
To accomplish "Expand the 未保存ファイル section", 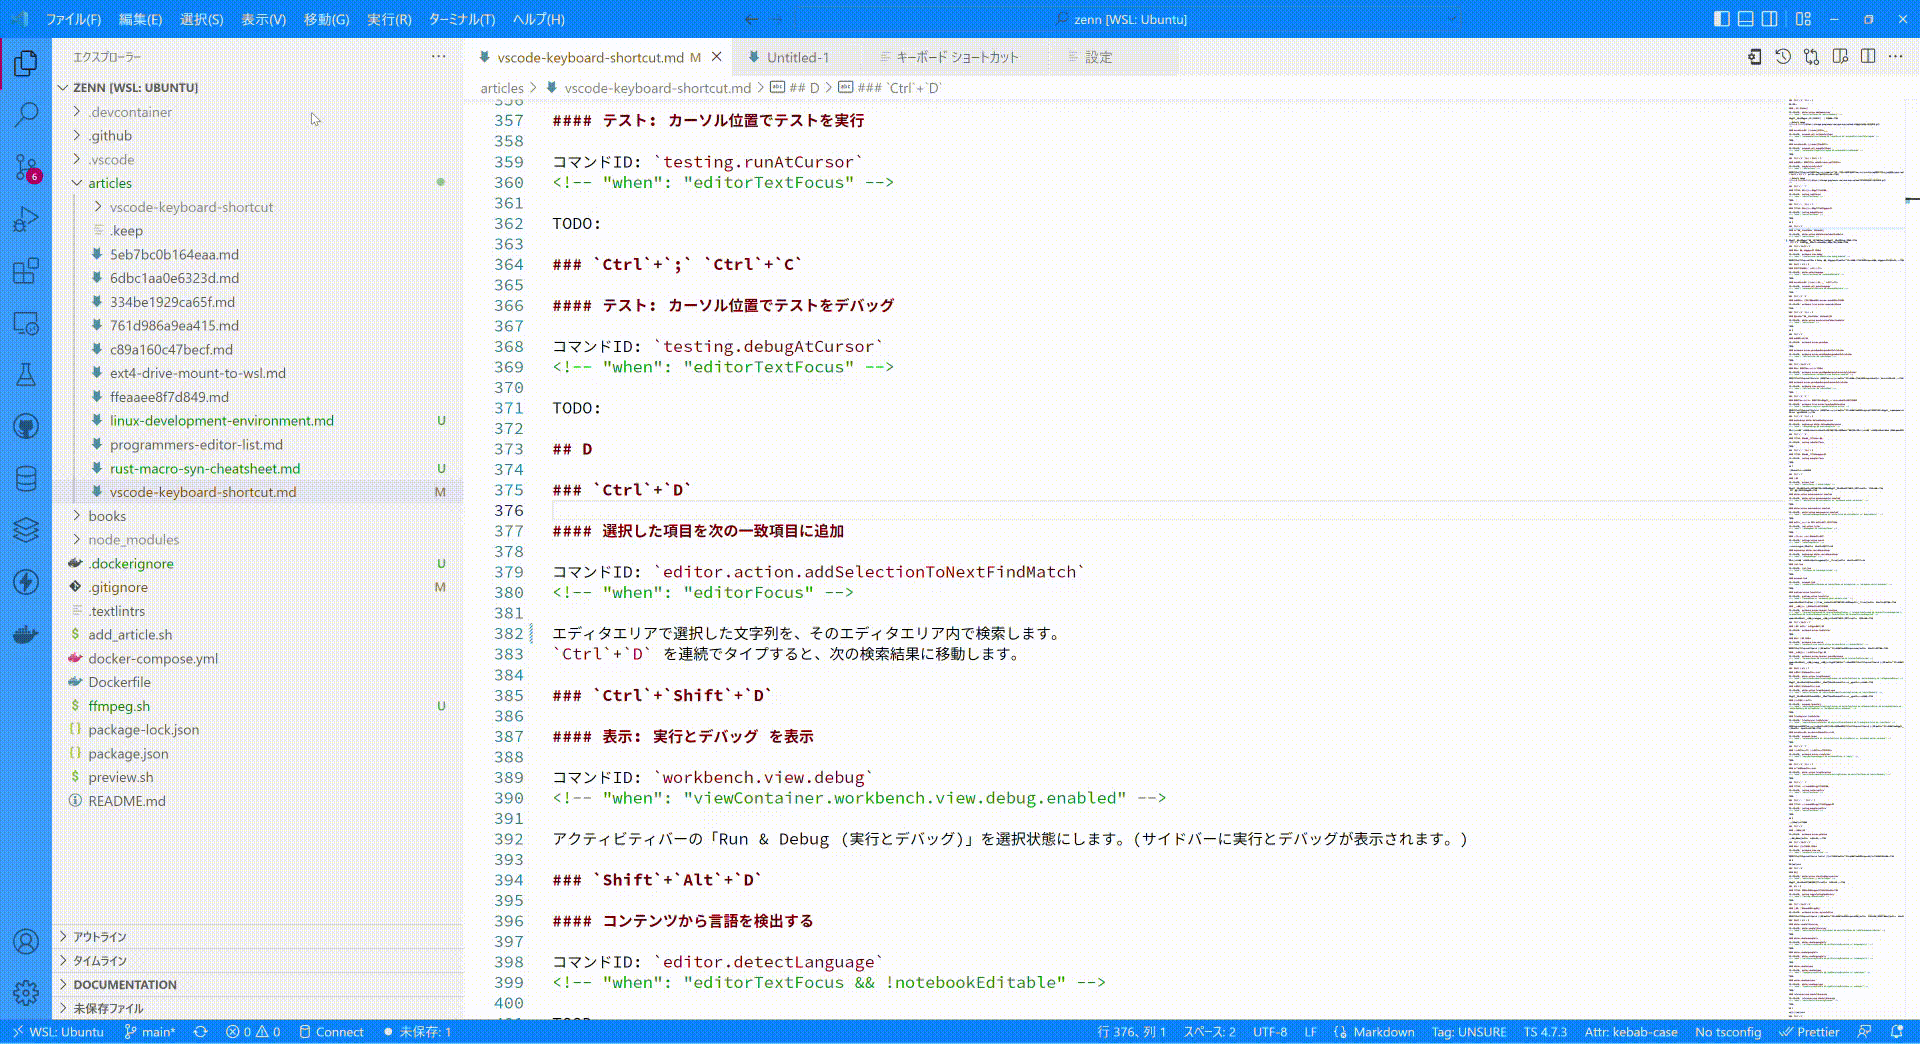I will point(257,1008).
